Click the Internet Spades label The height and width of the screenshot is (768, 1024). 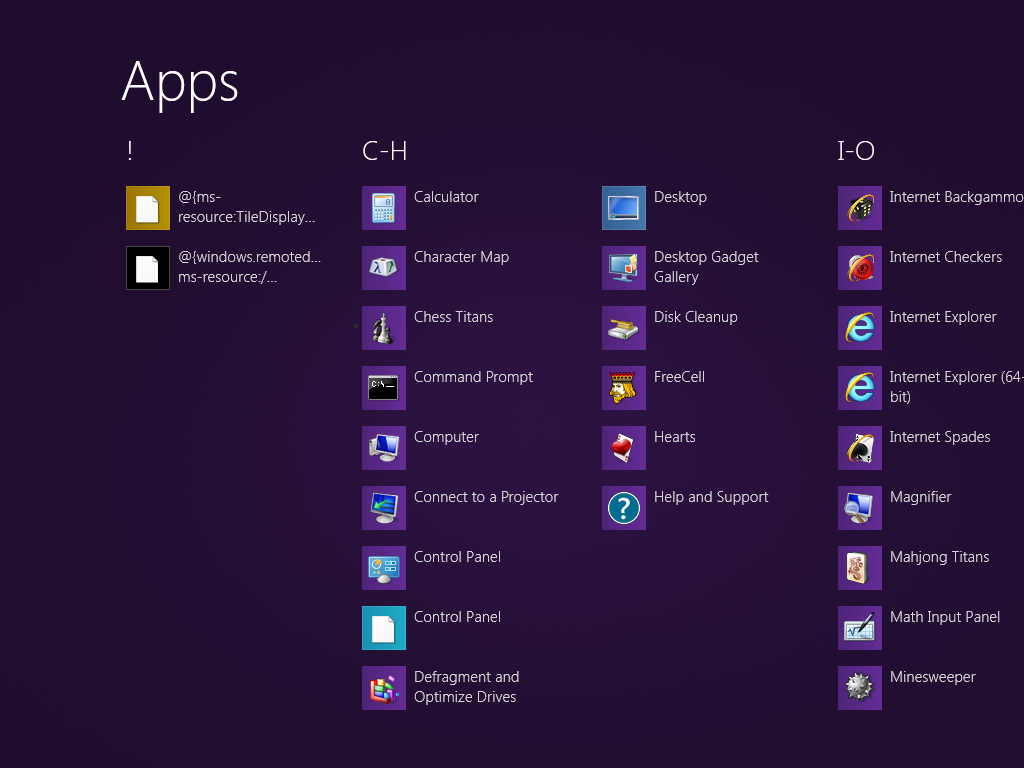click(940, 438)
